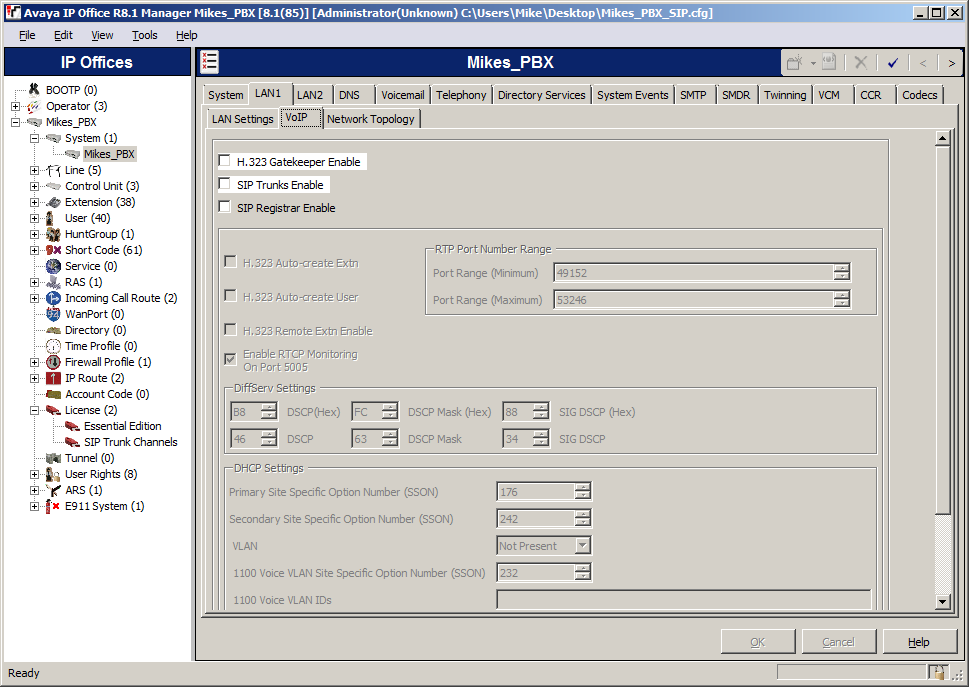This screenshot has height=687, width=969.
Task: Enable SIP Trunks checkbox
Action: click(x=224, y=184)
